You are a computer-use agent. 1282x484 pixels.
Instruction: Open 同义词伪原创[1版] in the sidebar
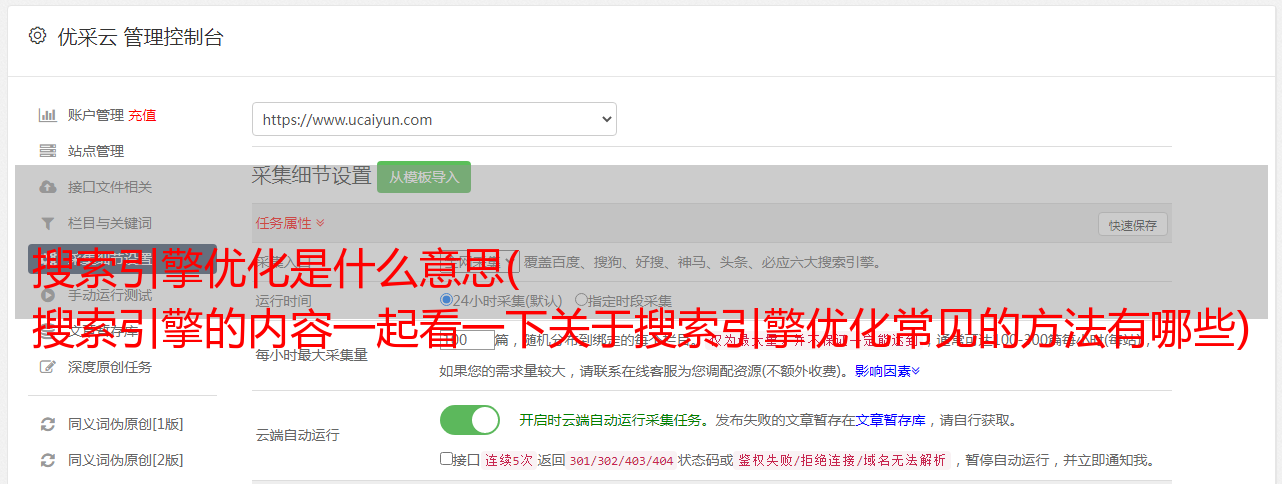pos(125,424)
